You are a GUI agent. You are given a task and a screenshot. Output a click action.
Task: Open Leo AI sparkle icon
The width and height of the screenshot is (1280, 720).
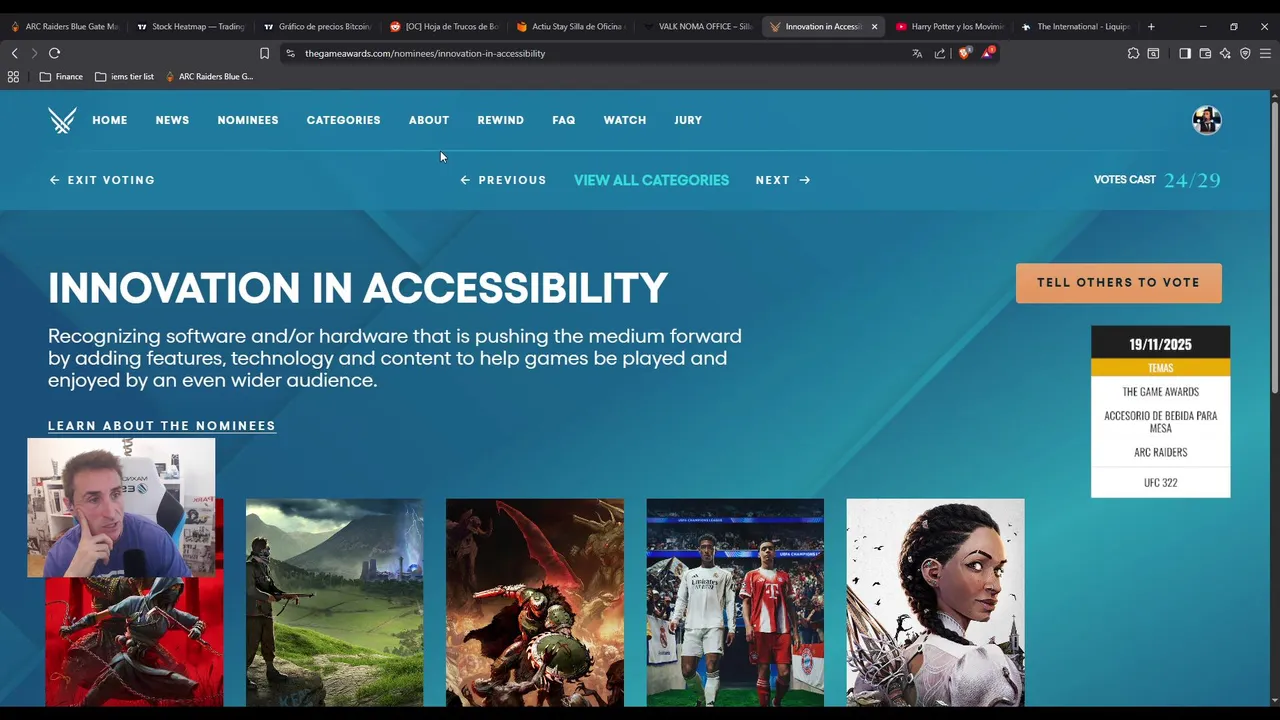pos(1225,53)
